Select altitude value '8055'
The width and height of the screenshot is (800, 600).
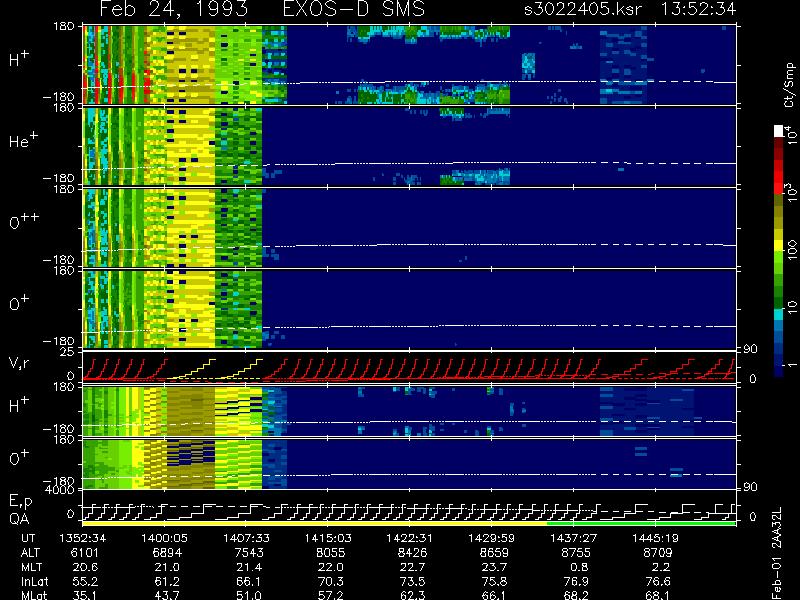tap(331, 553)
